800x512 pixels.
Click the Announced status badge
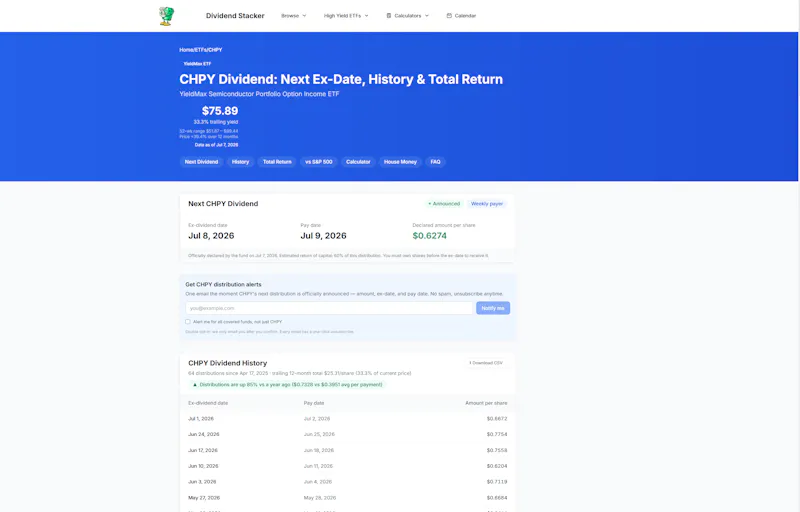[x=444, y=203]
